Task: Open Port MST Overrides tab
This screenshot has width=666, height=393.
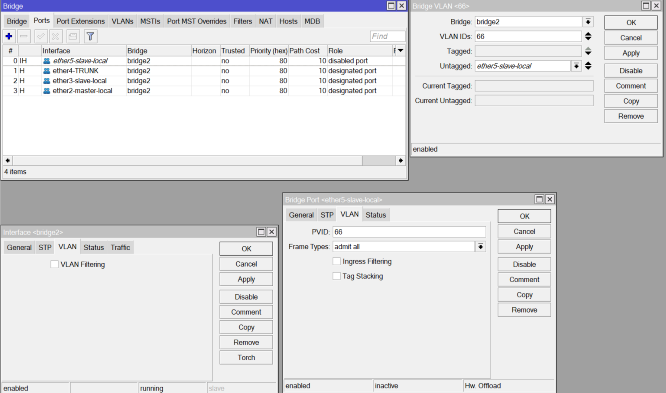Action: click(x=197, y=21)
